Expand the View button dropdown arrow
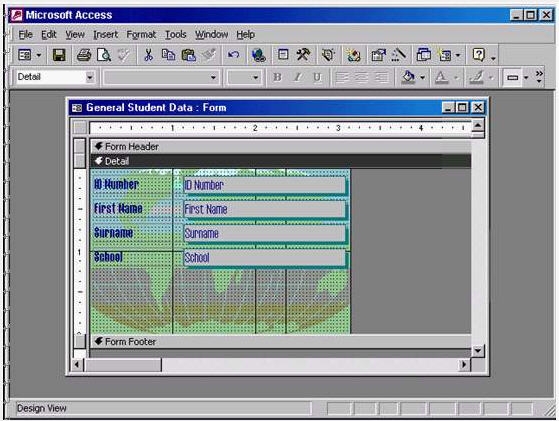This screenshot has height=421, width=559. coord(39,55)
